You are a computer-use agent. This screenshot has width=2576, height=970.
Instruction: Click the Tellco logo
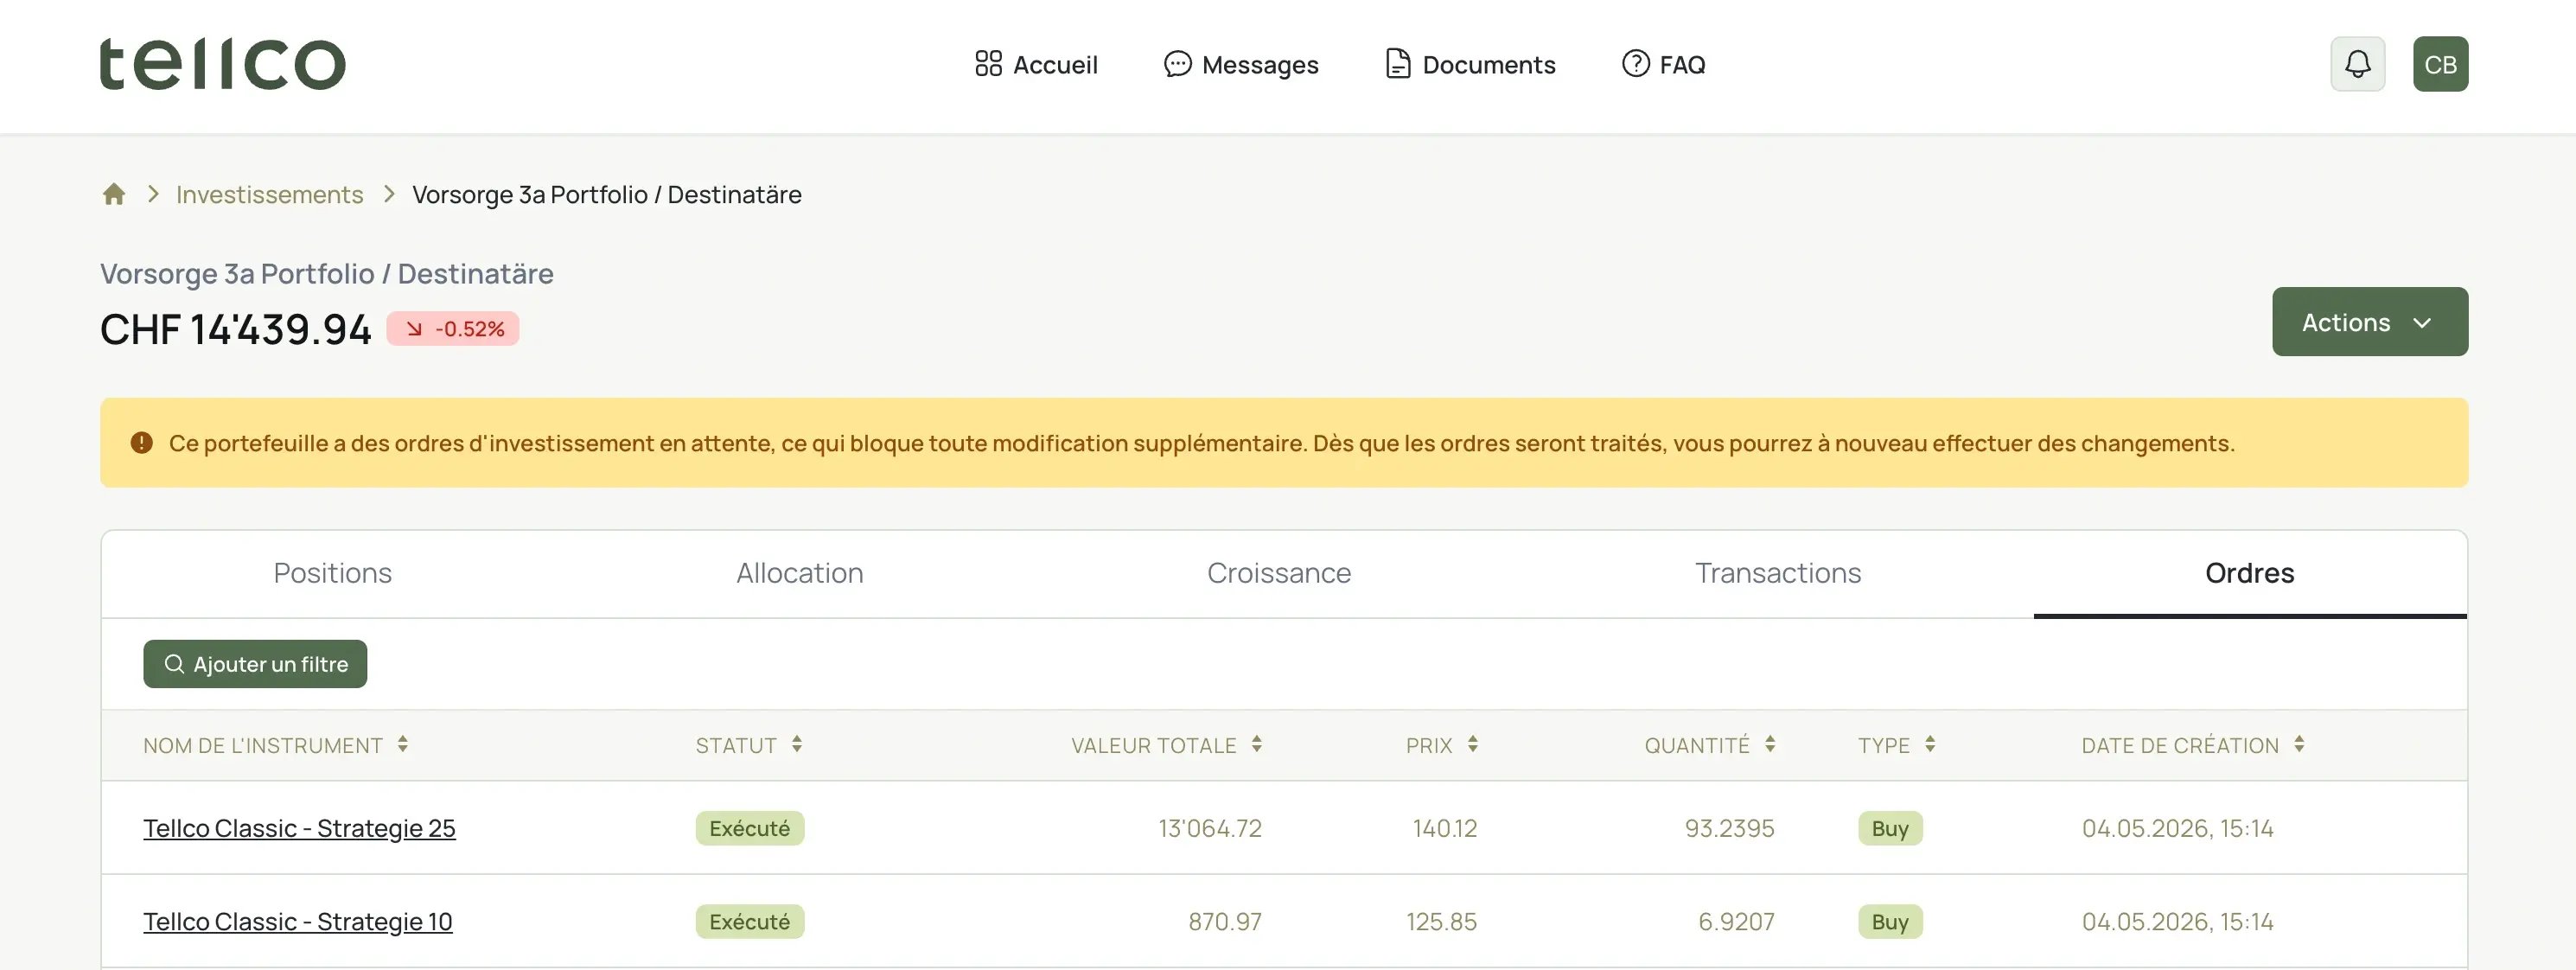tap(222, 64)
